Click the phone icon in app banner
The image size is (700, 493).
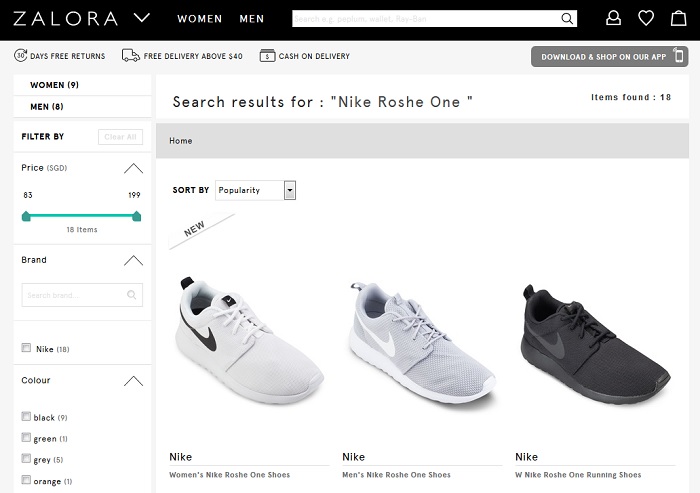[x=679, y=55]
